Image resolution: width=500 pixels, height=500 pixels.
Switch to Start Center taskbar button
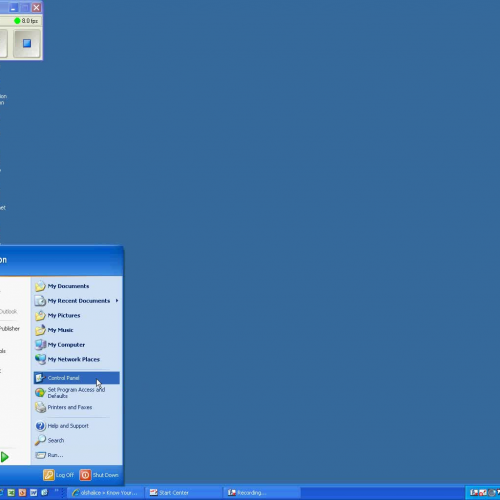(183, 493)
